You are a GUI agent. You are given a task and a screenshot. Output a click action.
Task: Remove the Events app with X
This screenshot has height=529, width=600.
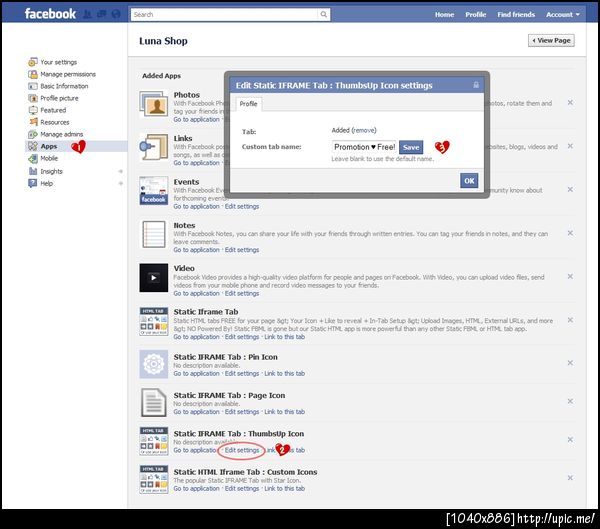click(570, 189)
